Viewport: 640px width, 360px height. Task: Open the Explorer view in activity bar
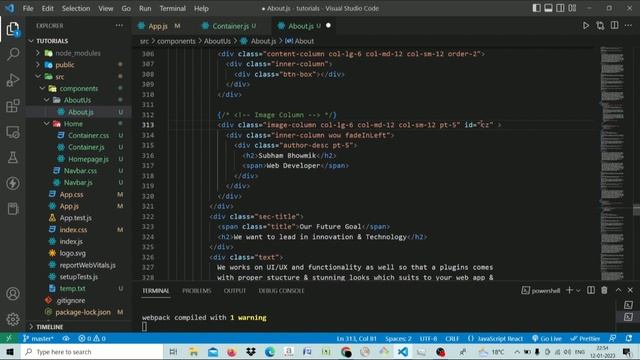(x=13, y=29)
